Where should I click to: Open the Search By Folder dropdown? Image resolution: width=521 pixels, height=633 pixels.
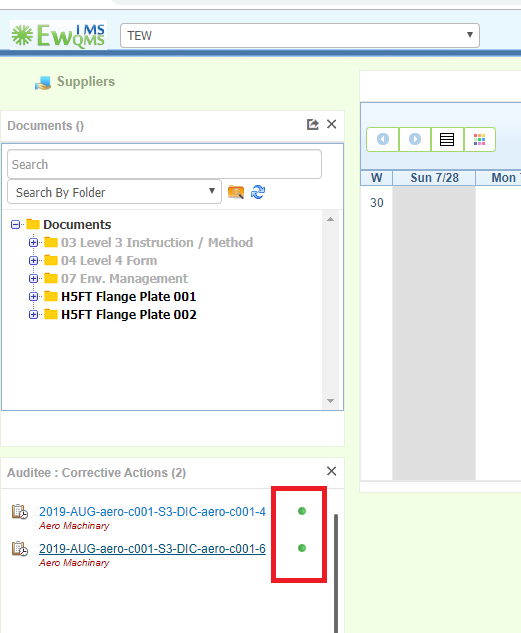click(x=115, y=192)
